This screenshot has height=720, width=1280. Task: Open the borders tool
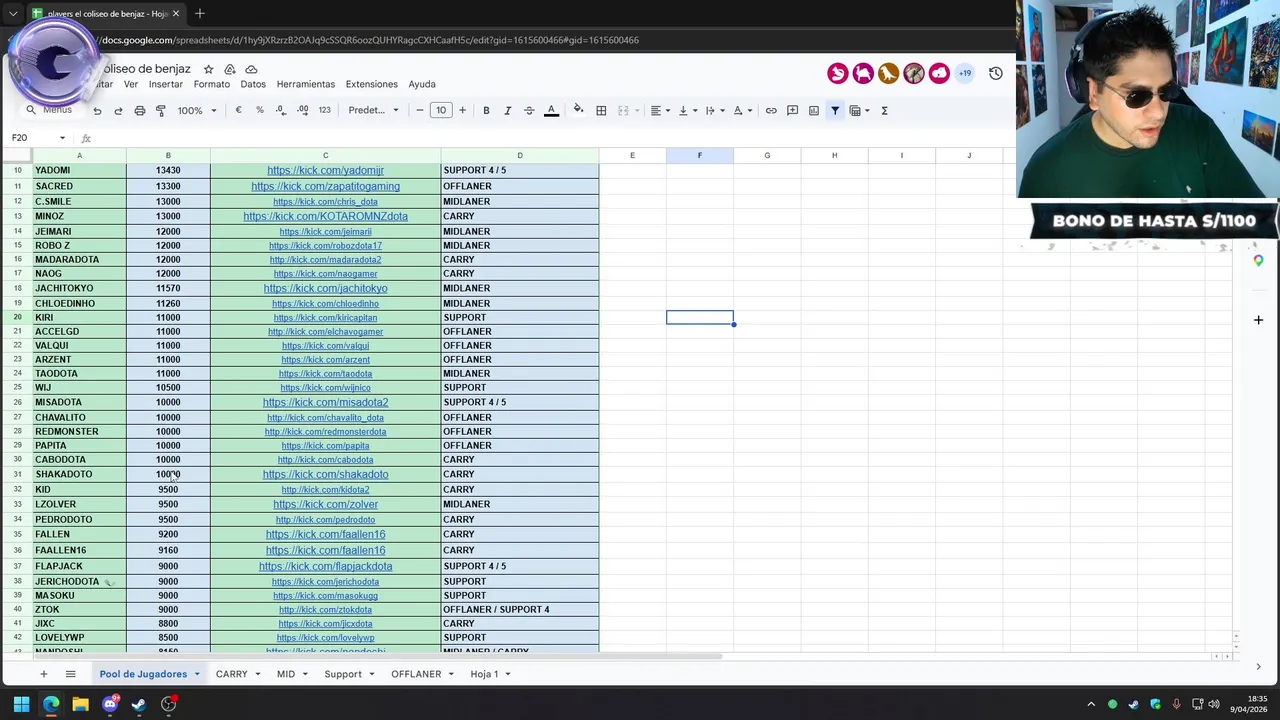601,110
